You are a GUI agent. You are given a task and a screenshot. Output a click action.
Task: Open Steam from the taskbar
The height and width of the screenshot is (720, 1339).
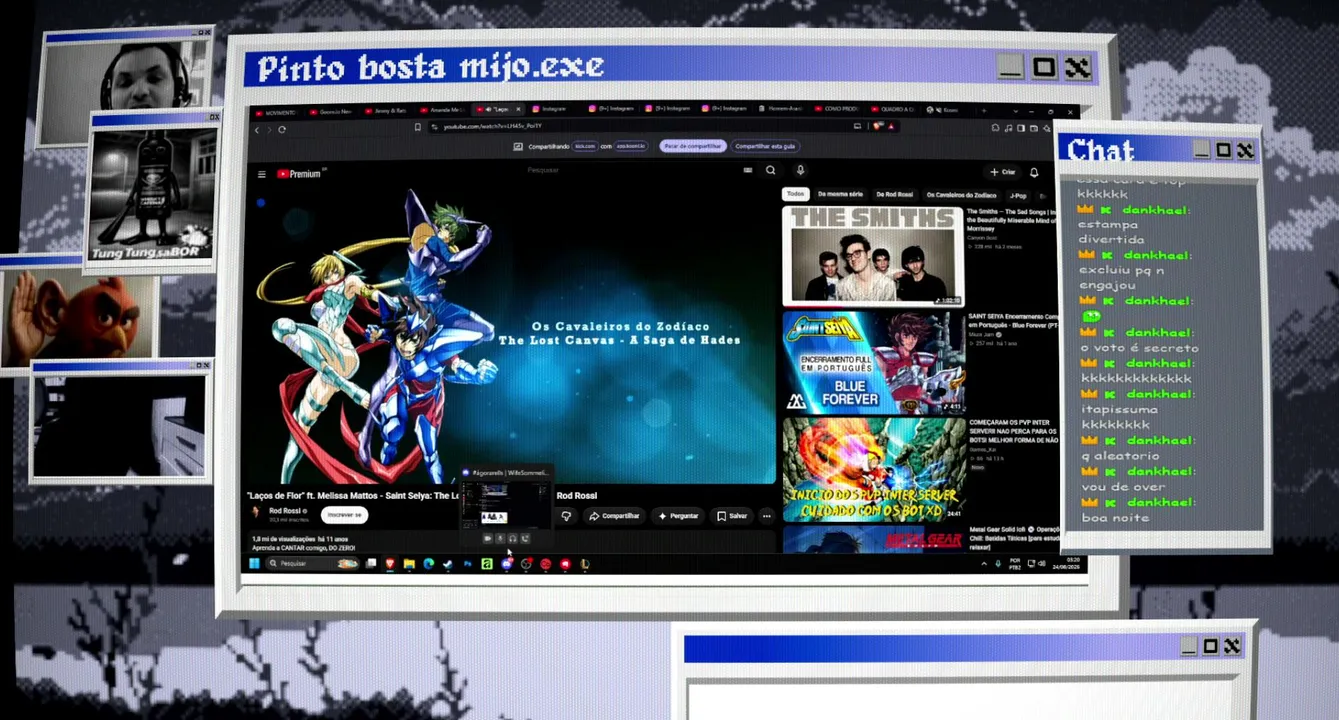448,564
